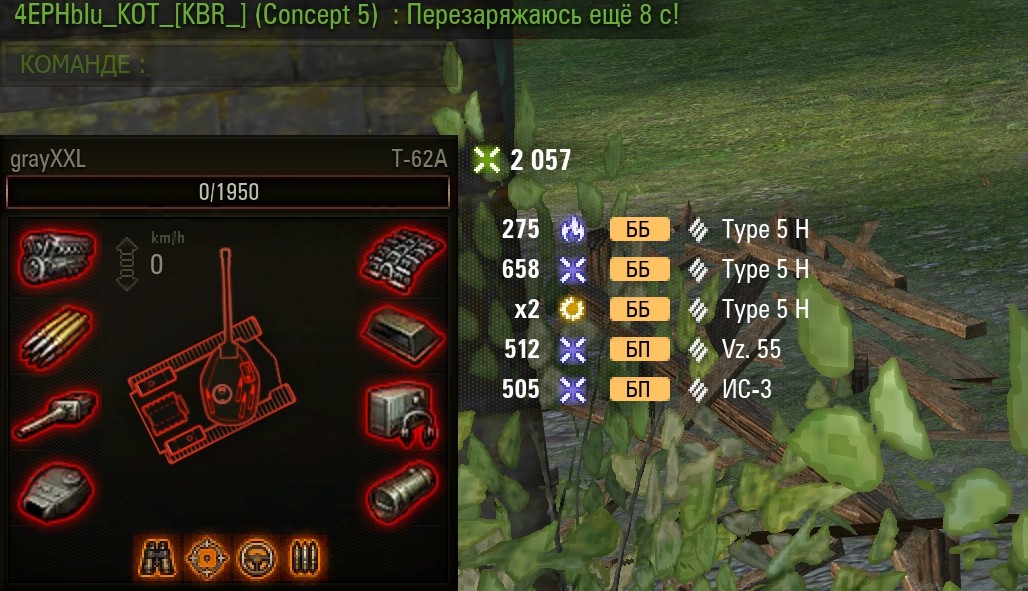
Task: Select the ammo rack module icon
Action: coord(56,337)
